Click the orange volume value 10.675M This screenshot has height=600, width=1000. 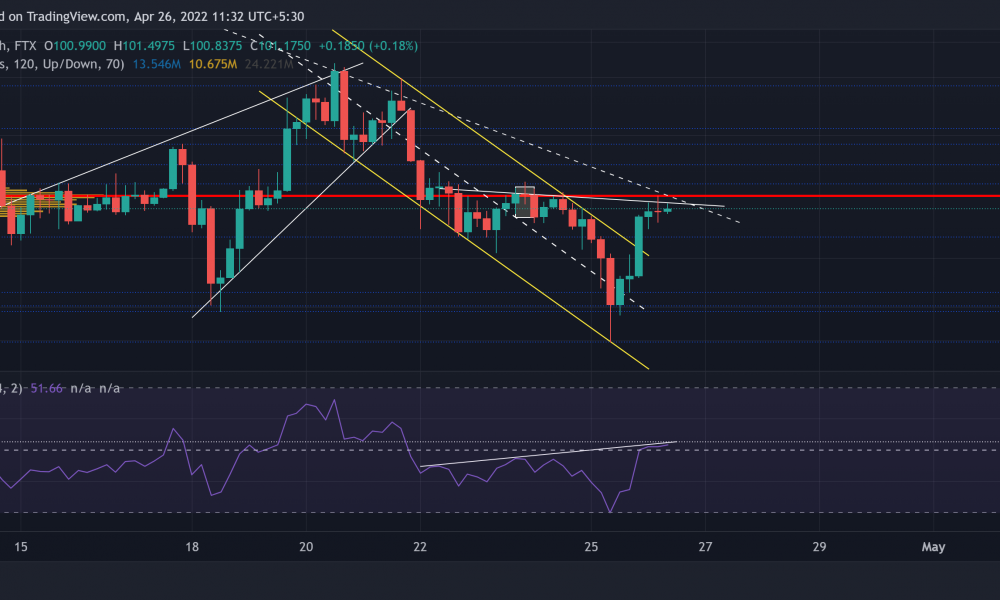[213, 64]
